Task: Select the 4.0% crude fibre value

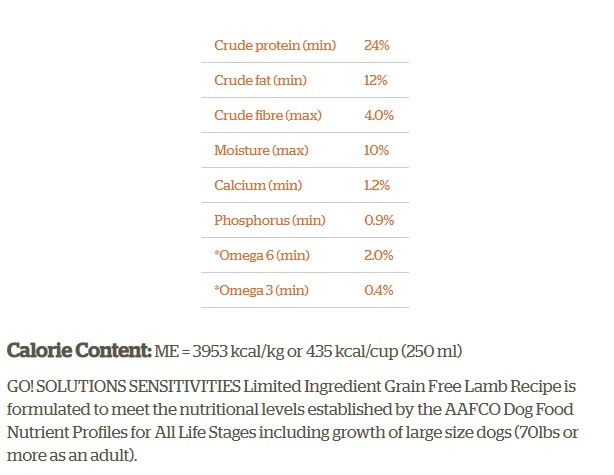Action: (379, 115)
